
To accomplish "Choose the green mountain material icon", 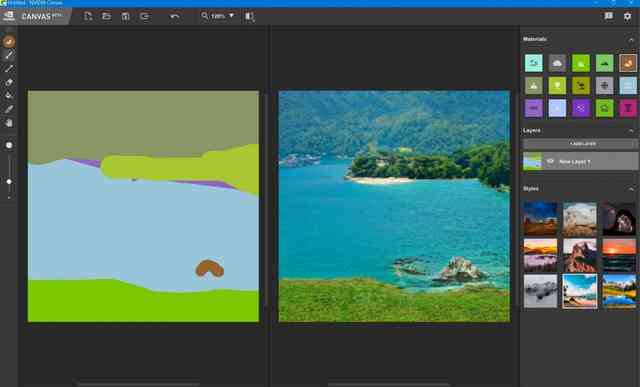I will 604,63.
